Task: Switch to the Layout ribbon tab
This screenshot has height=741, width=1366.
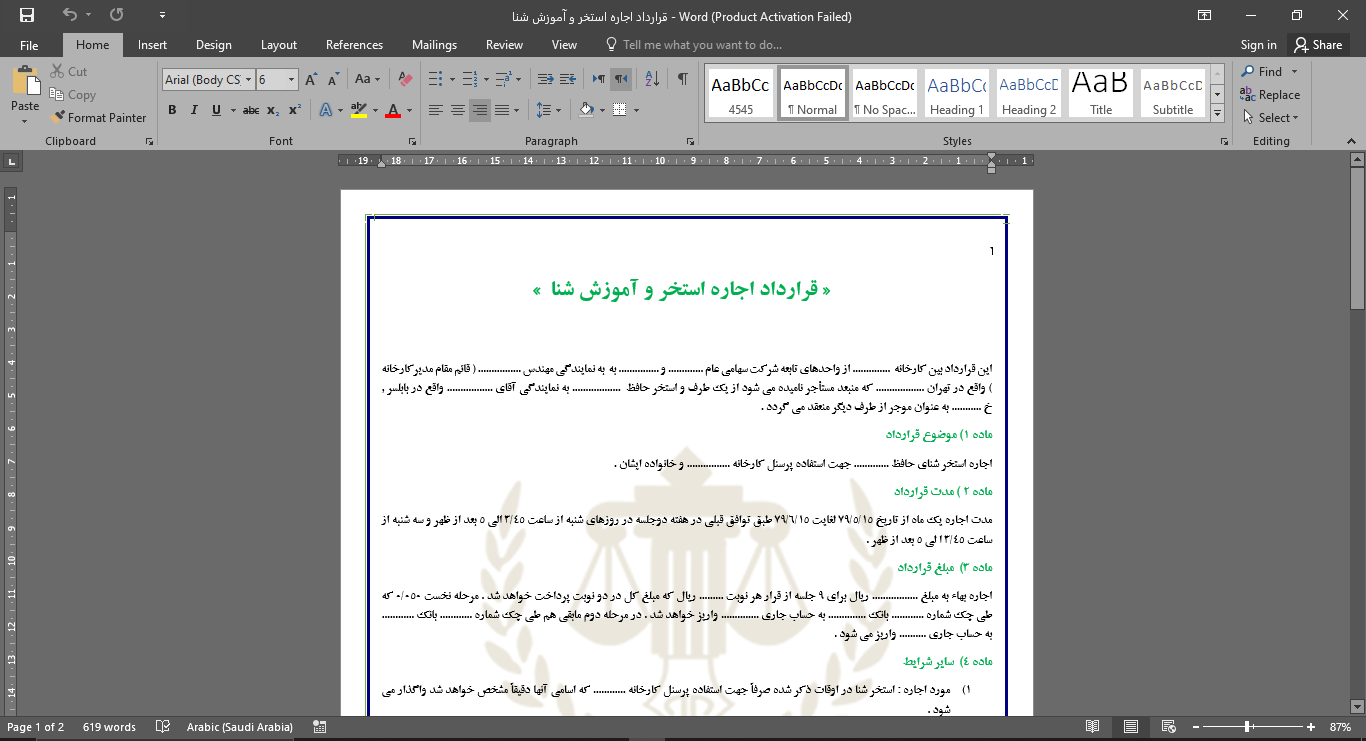Action: 279,45
